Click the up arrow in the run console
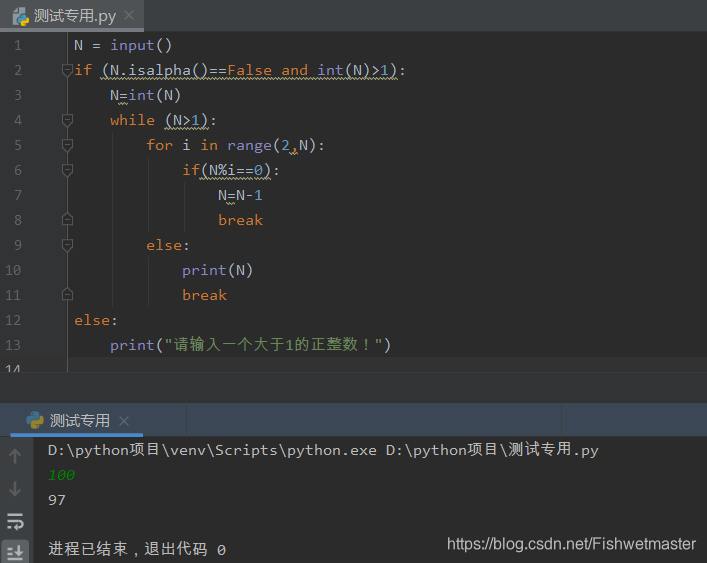Screen dimensions: 707x563 [x=15, y=456]
